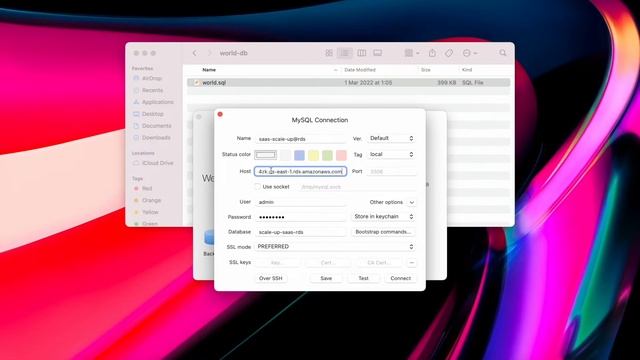Image resolution: width=640 pixels, height=360 pixels.
Task: Open the Ver. Default dropdown
Action: (391, 138)
